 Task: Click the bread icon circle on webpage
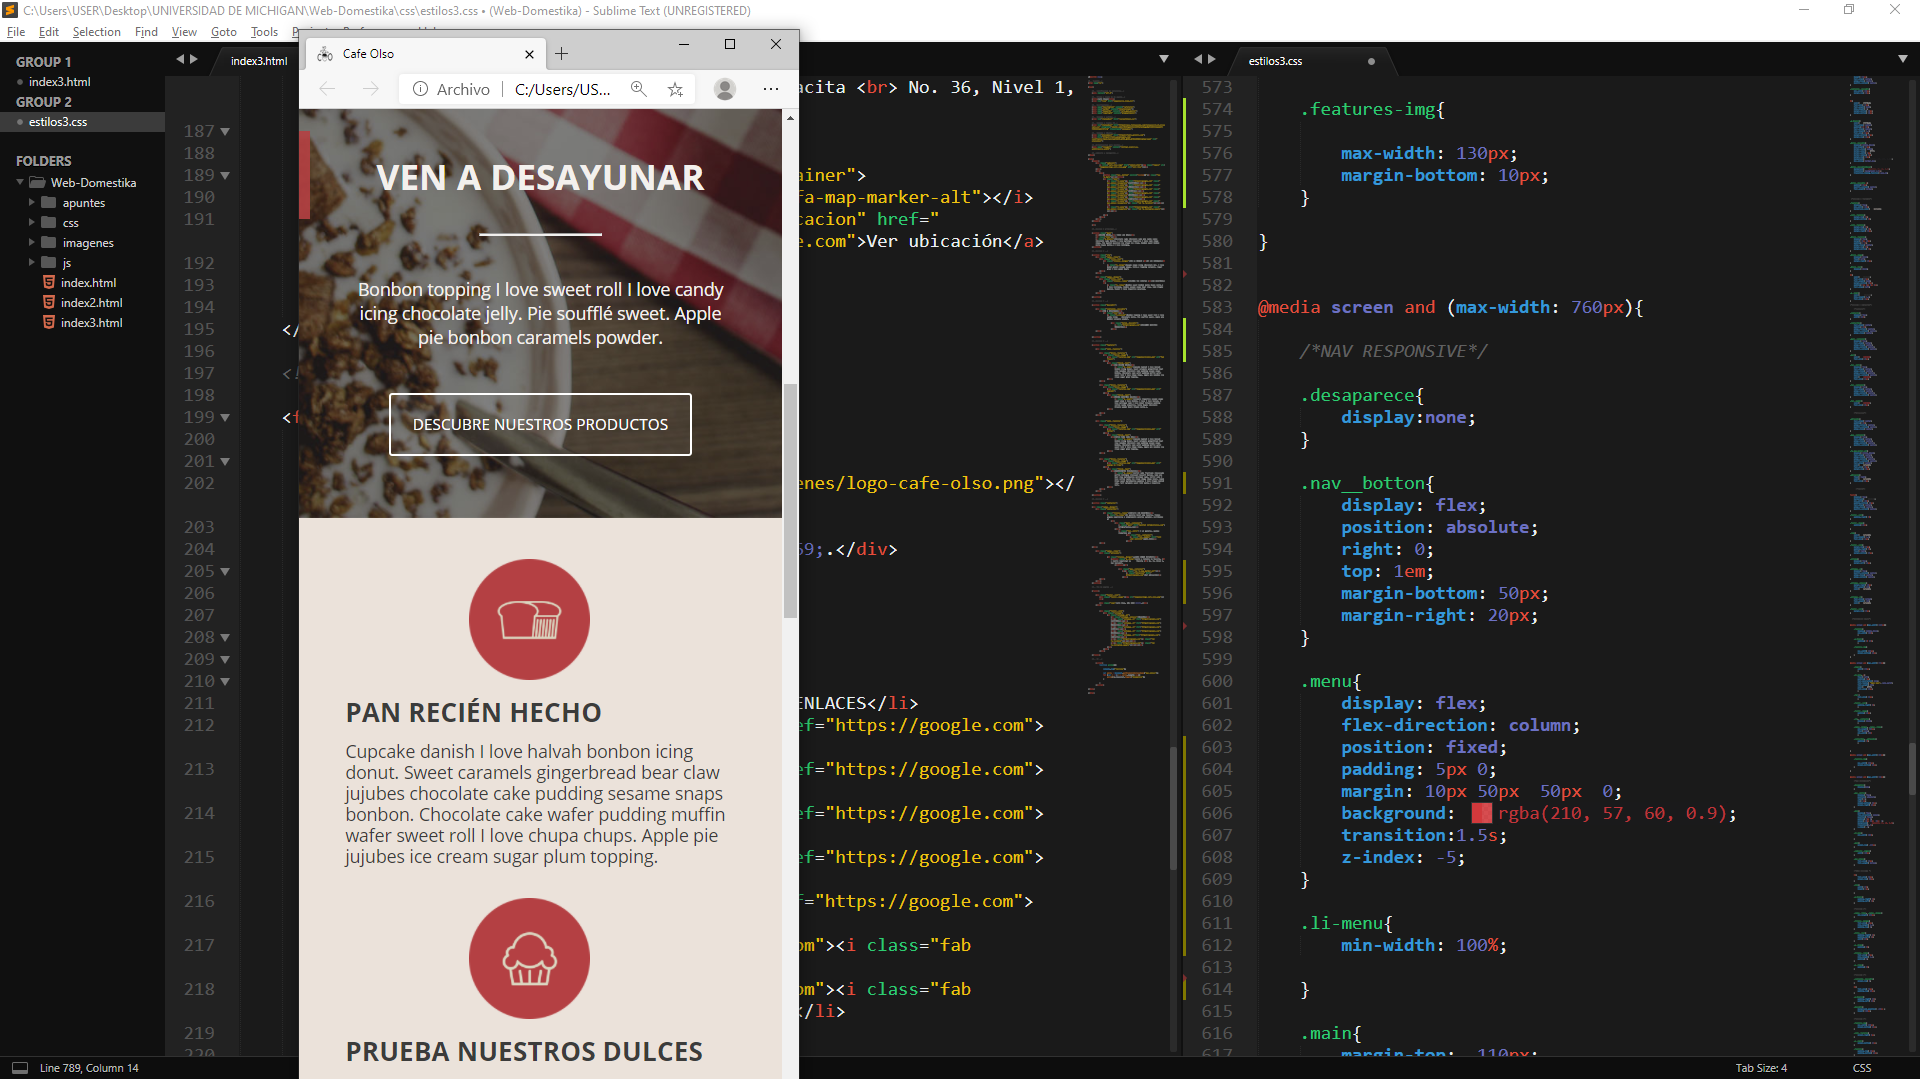point(529,619)
